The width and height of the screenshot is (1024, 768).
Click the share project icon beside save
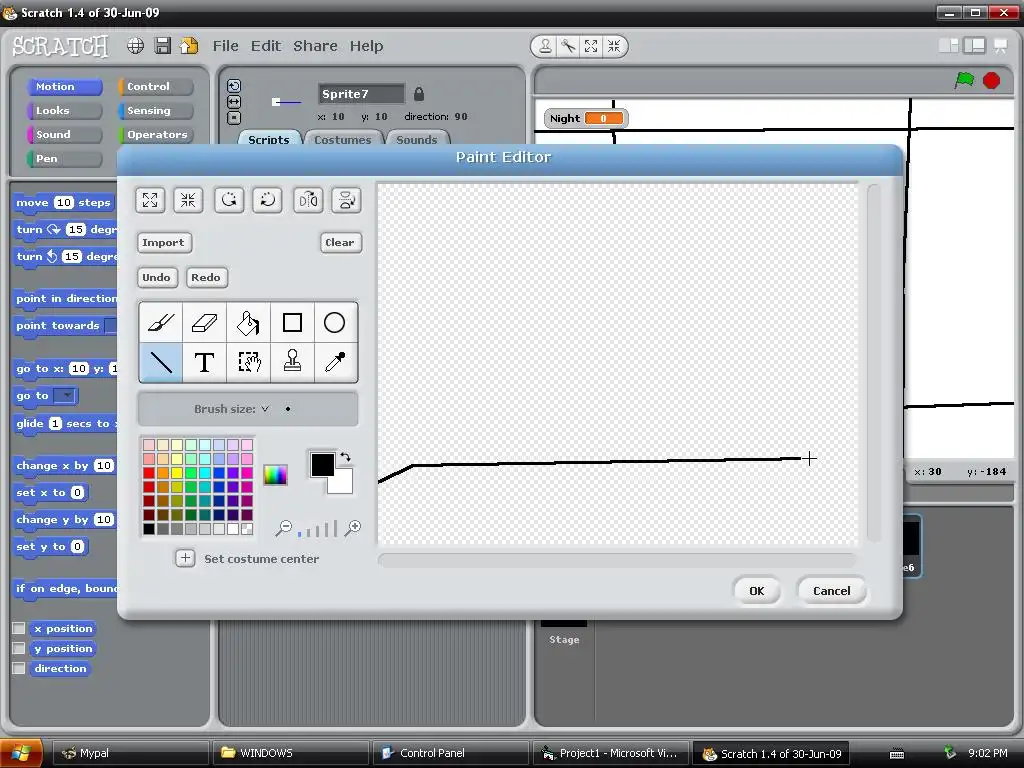tap(189, 46)
